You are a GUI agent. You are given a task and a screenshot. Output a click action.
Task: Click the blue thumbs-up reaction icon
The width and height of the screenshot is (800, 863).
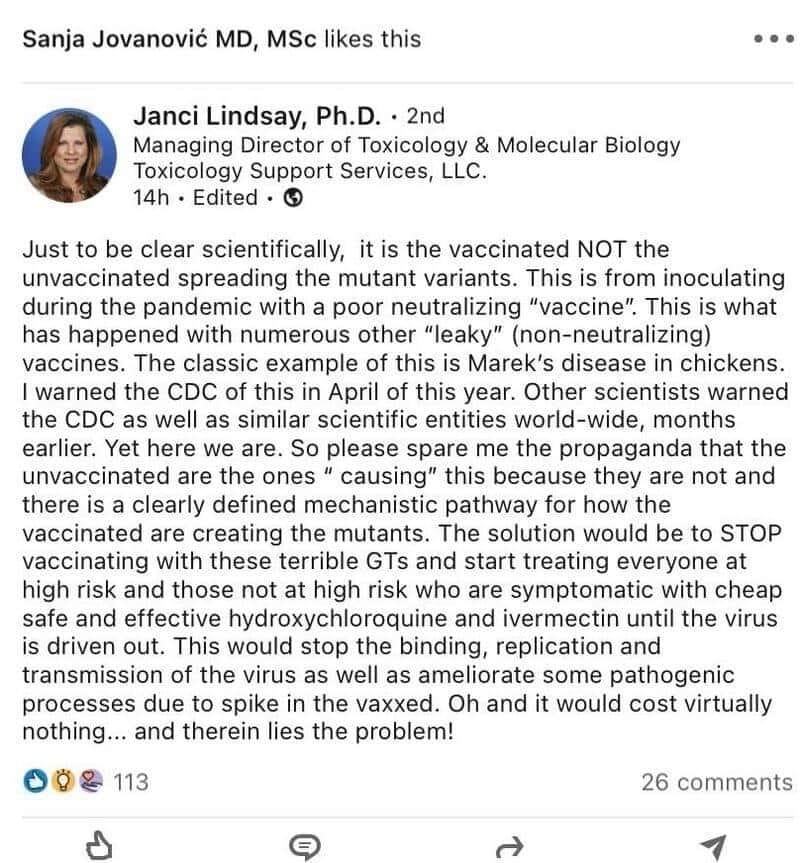35,781
